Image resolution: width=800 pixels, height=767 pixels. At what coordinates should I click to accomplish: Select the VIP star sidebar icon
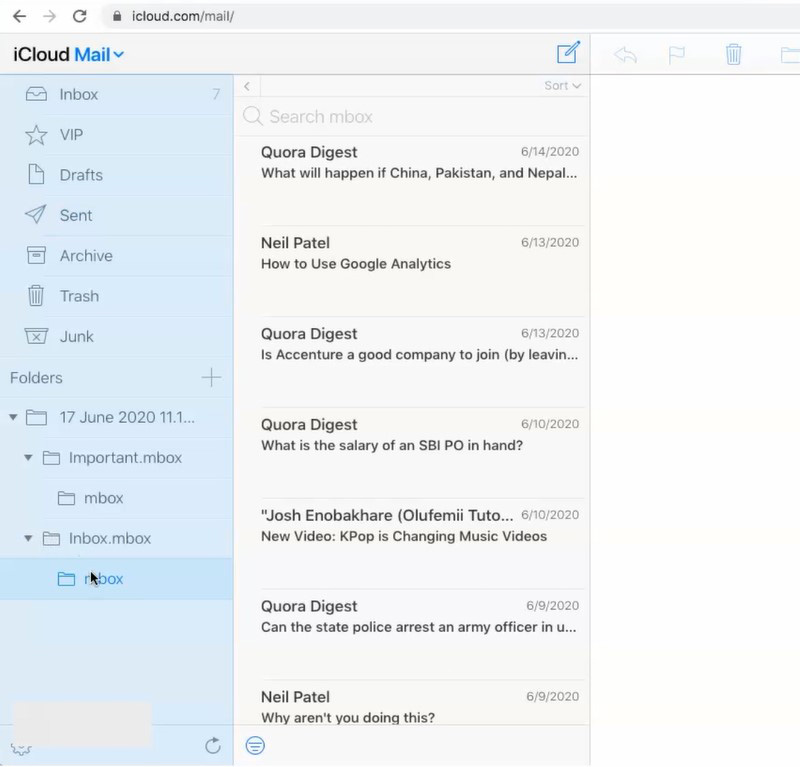pos(36,134)
